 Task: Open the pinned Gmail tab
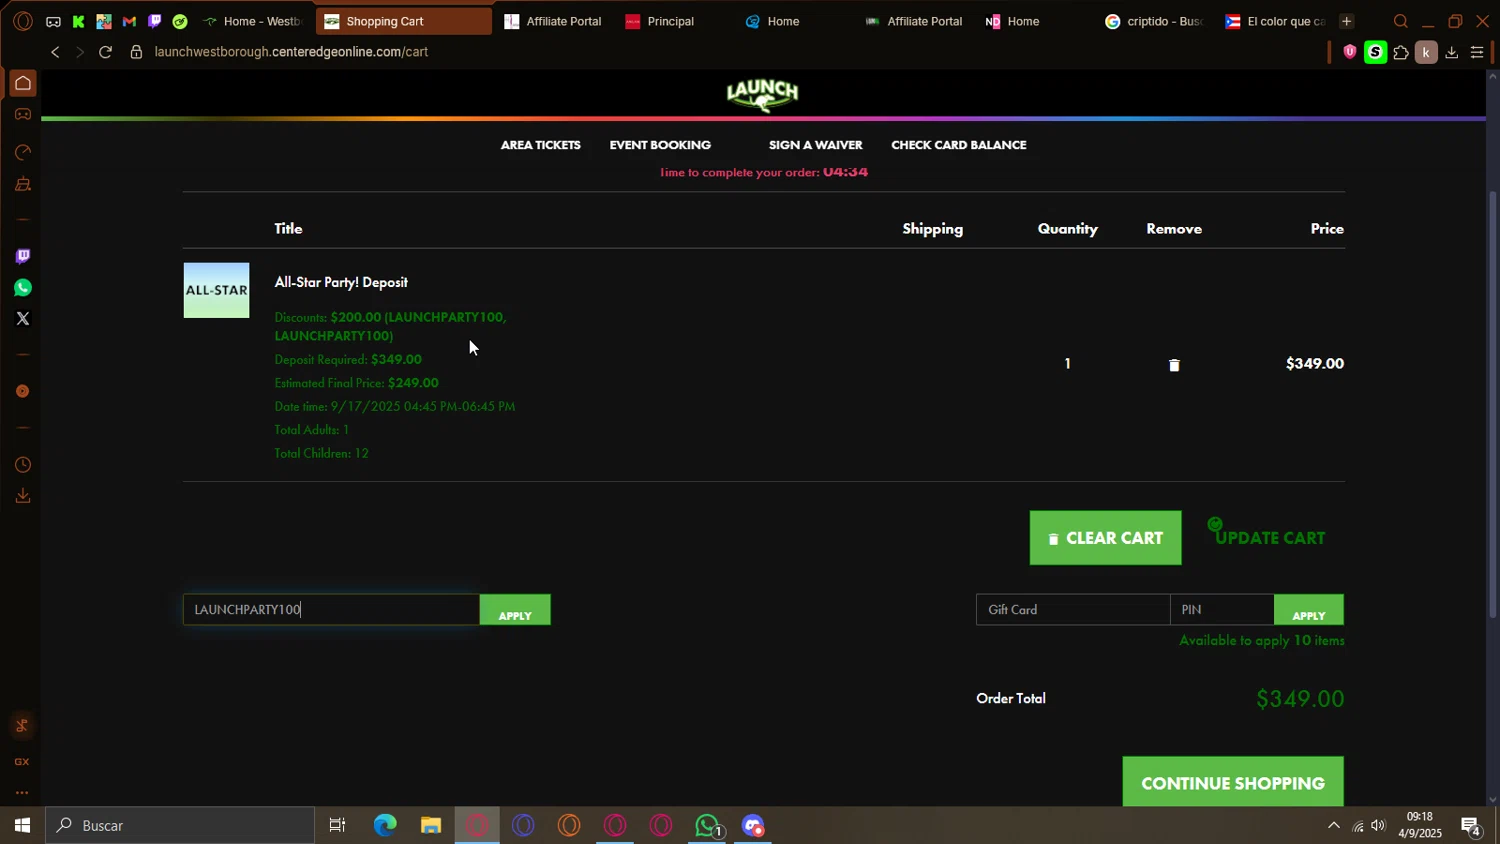tap(129, 21)
